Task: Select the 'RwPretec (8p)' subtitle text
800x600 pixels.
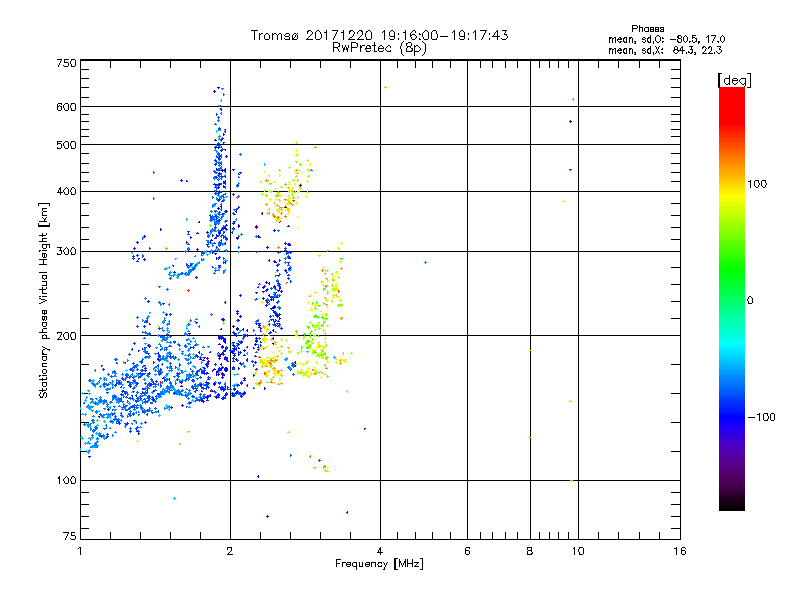Action: coord(379,48)
